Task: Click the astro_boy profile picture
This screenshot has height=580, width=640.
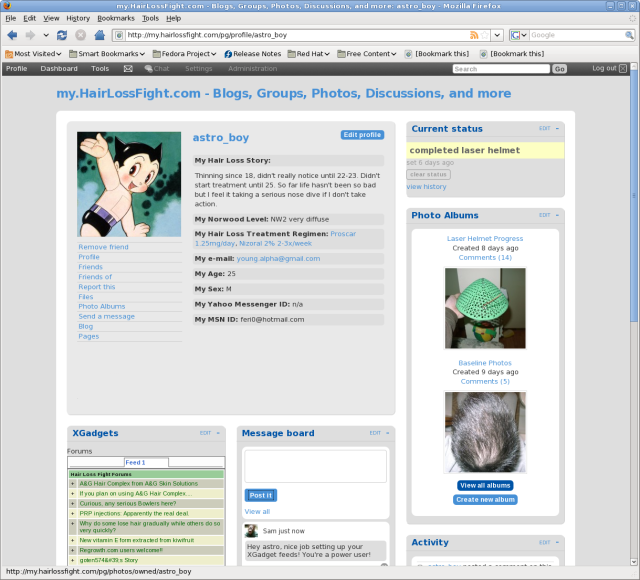Action: (129, 184)
